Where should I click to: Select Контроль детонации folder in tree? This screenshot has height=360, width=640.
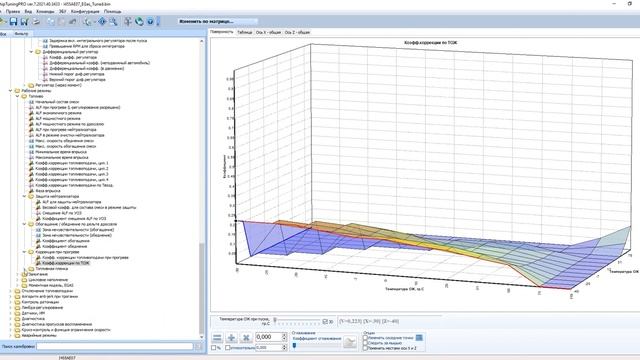[40, 302]
